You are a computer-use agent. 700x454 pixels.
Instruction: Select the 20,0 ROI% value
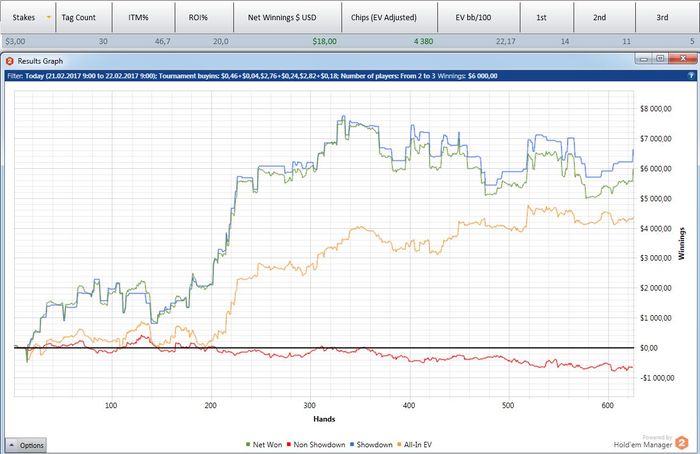(x=221, y=42)
